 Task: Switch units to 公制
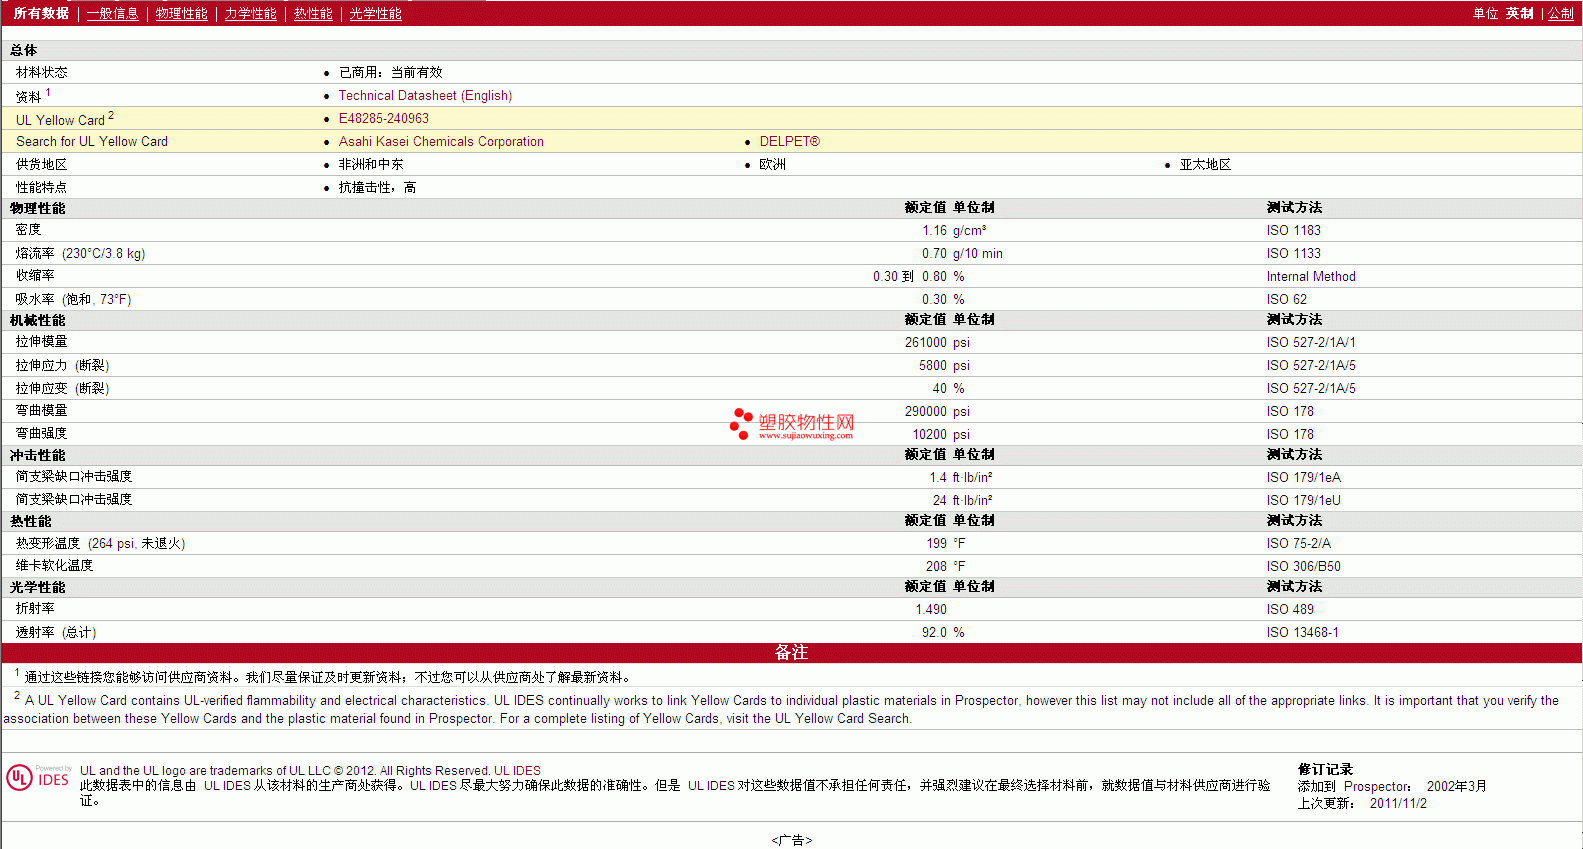pos(1561,13)
